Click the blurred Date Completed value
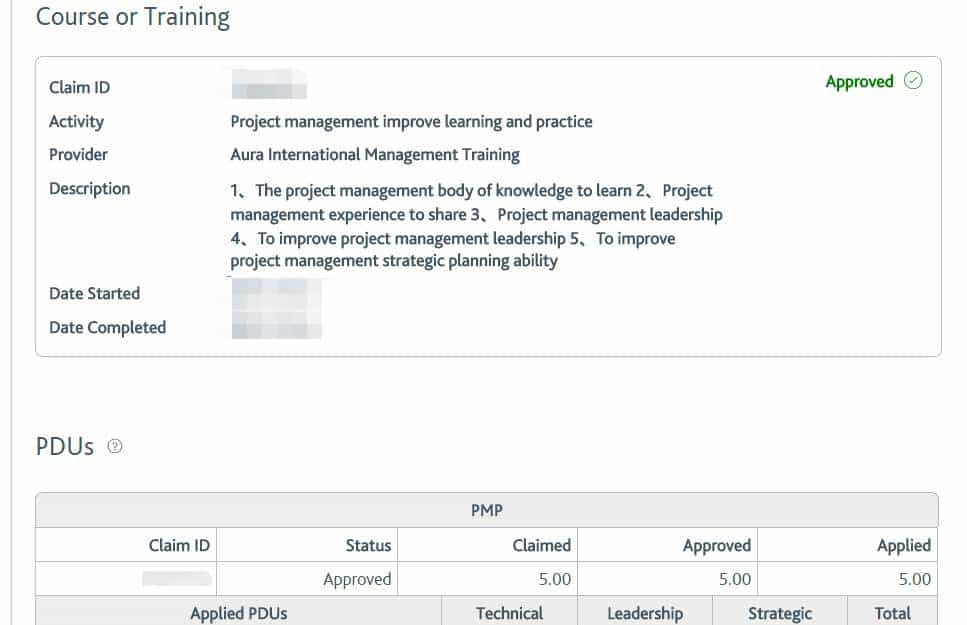Viewport: 967px width, 625px height. coord(276,327)
